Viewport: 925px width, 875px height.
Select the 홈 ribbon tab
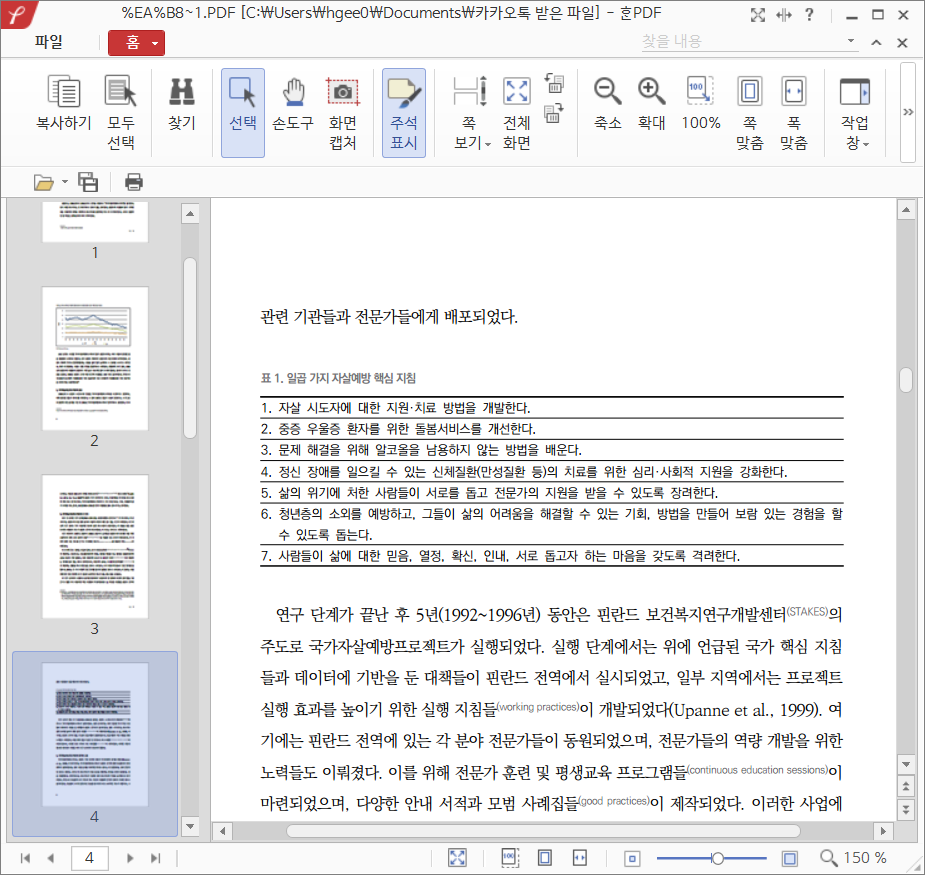[x=136, y=42]
